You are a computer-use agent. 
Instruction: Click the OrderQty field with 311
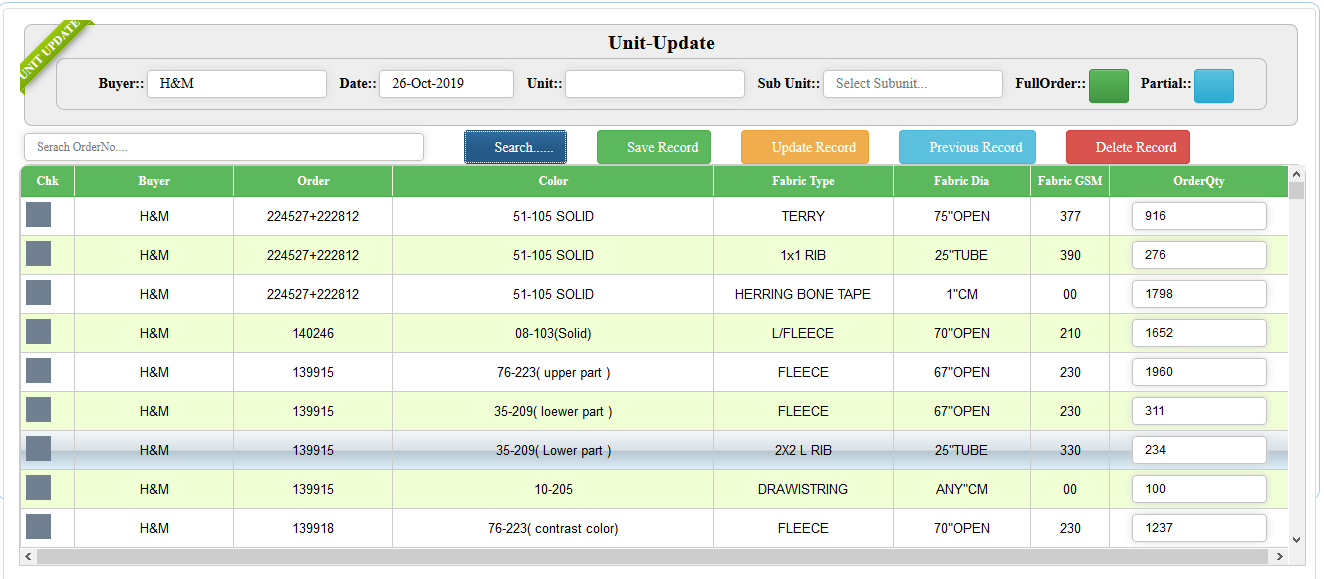coord(1199,411)
